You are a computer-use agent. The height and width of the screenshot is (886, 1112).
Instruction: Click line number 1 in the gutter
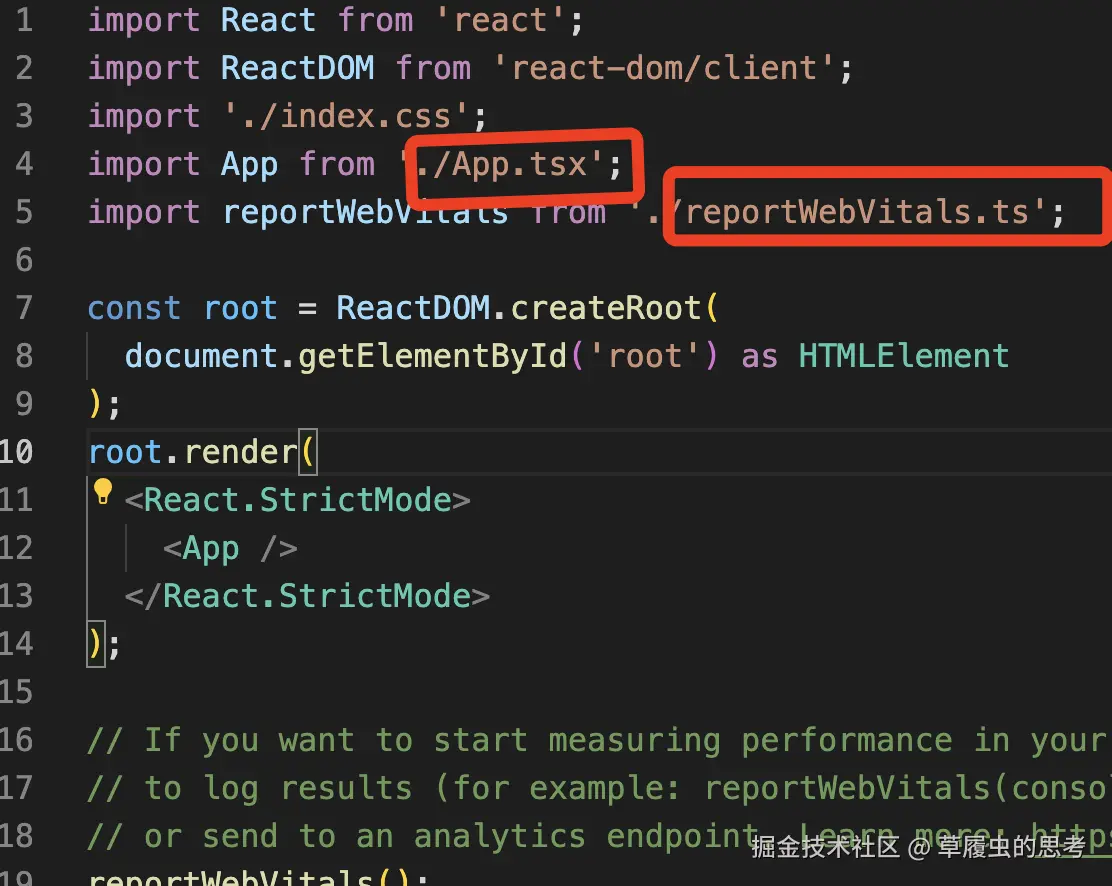pos(23,20)
